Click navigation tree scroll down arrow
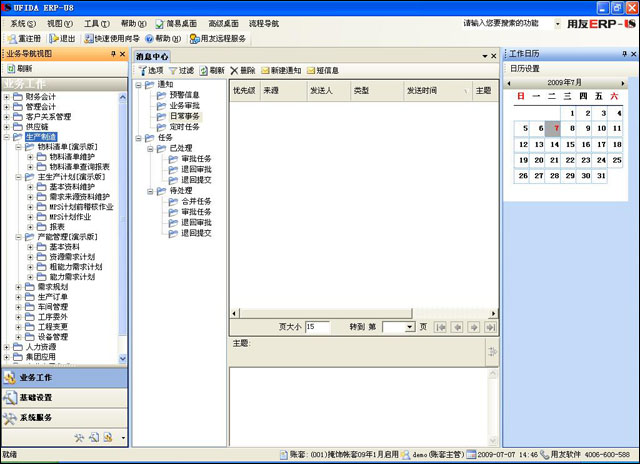The height and width of the screenshot is (464, 640). click(x=122, y=359)
